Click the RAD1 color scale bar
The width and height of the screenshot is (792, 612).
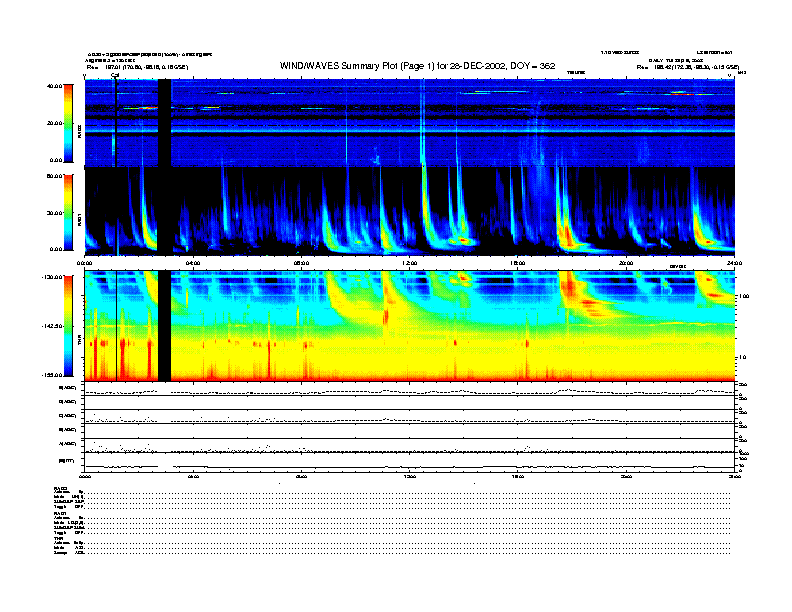click(68, 212)
